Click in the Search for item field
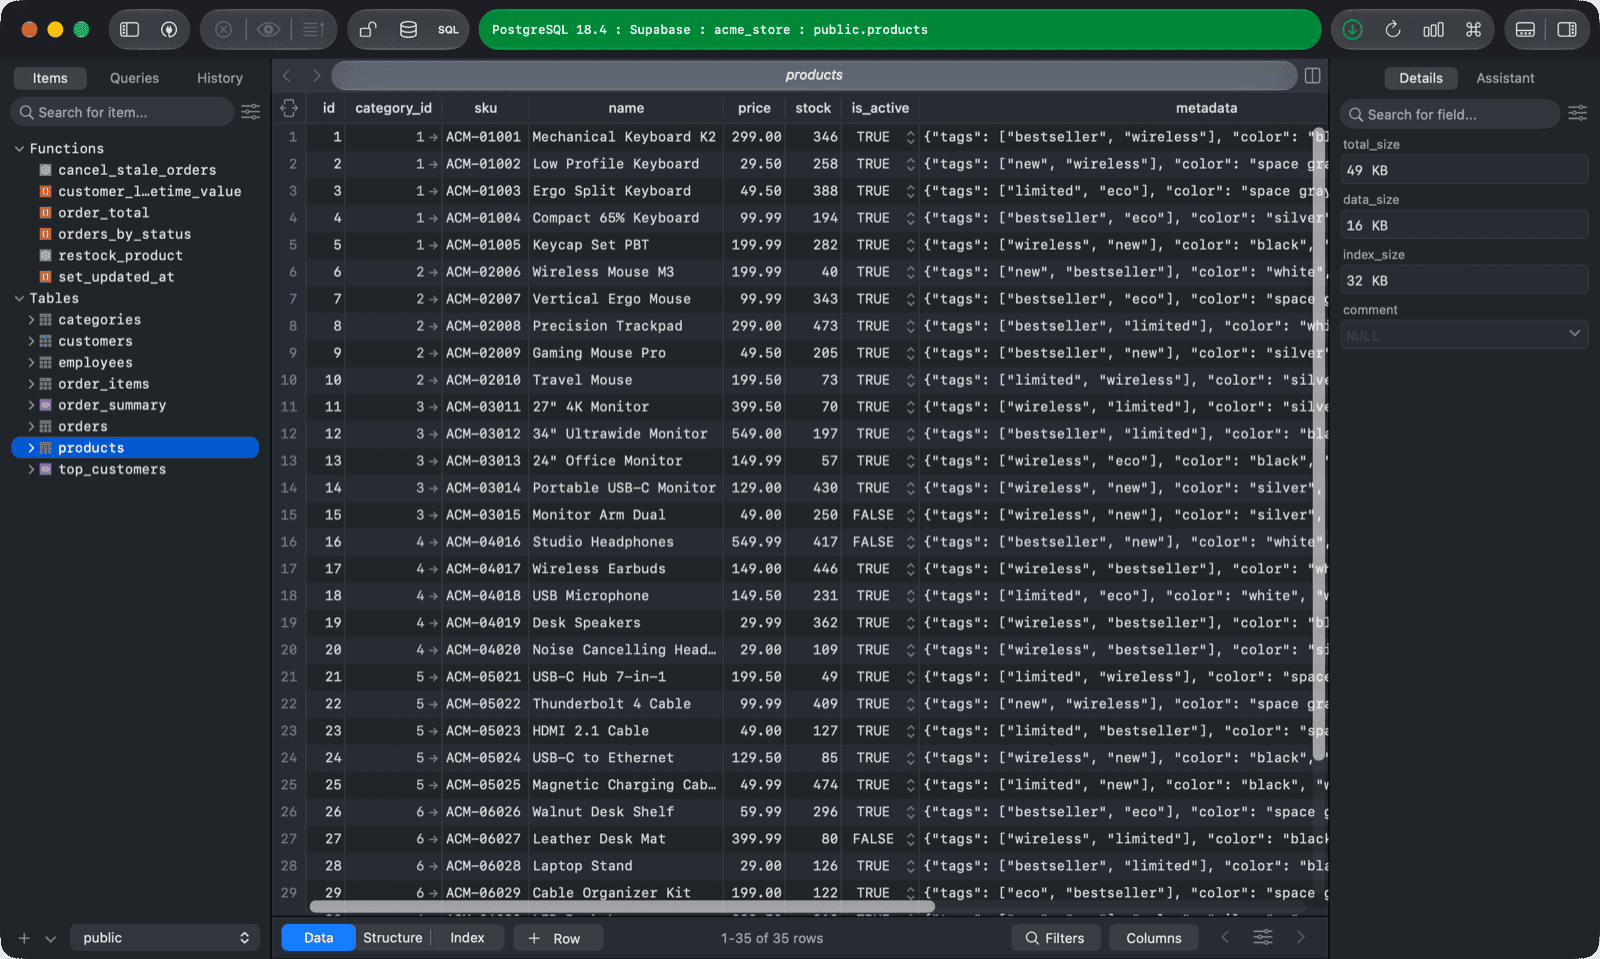 click(122, 112)
